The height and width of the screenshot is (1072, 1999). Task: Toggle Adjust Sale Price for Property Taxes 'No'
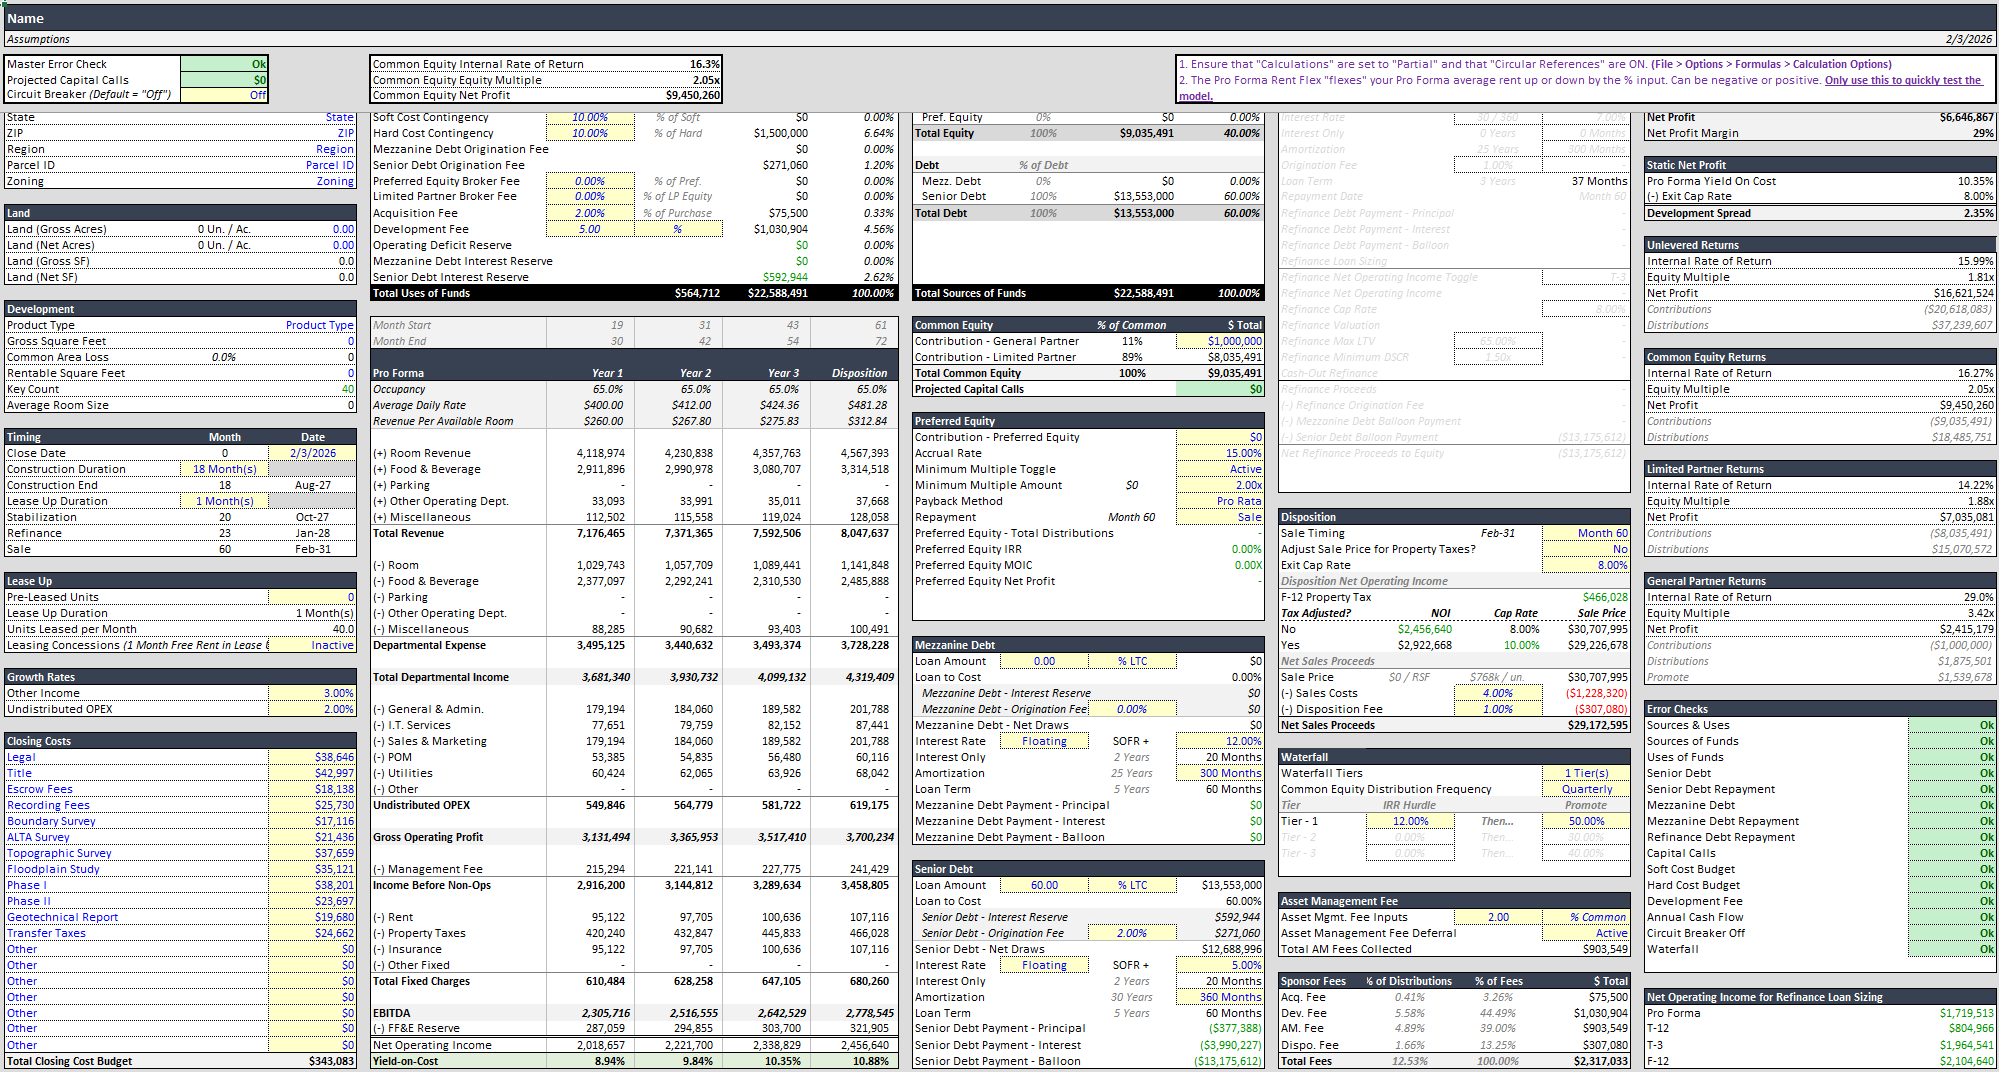tap(1586, 549)
